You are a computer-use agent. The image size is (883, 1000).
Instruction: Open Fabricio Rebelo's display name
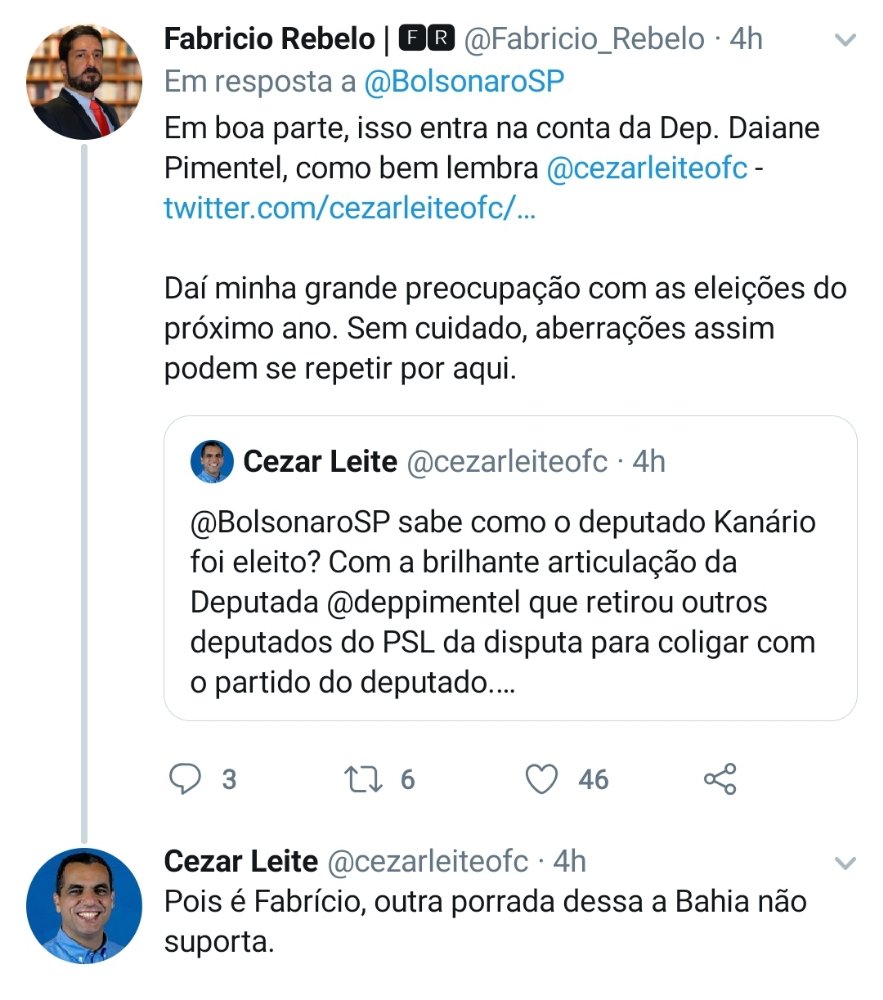[x=267, y=39]
